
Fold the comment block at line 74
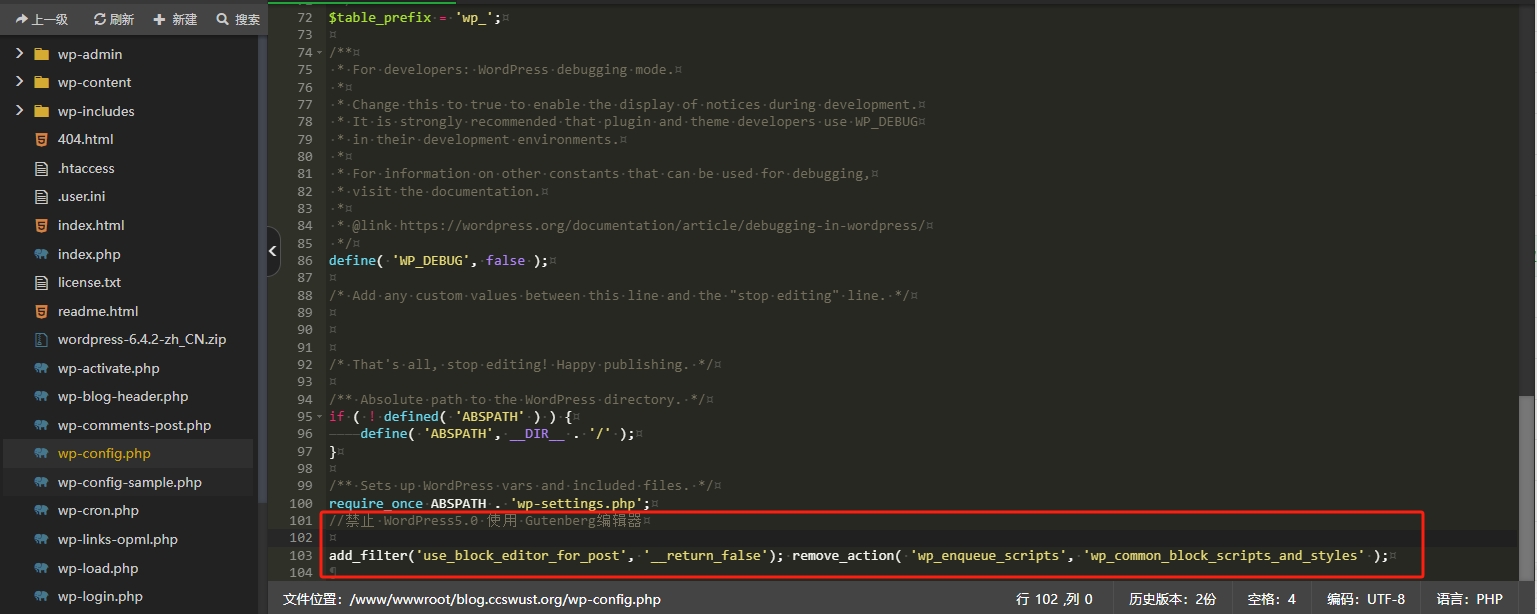pyautogui.click(x=320, y=53)
